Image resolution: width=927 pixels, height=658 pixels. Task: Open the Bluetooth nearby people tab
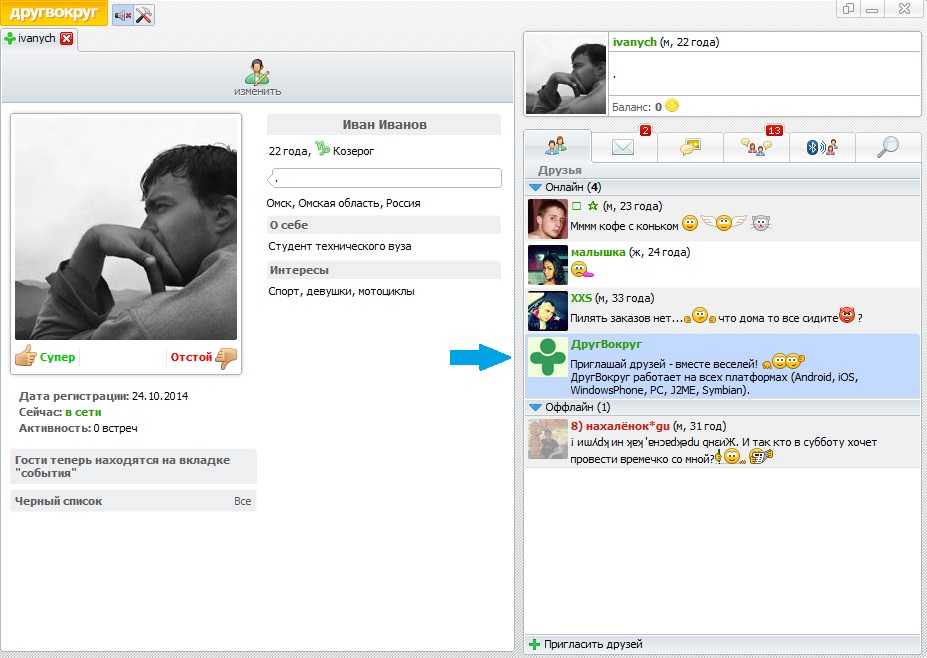(821, 147)
